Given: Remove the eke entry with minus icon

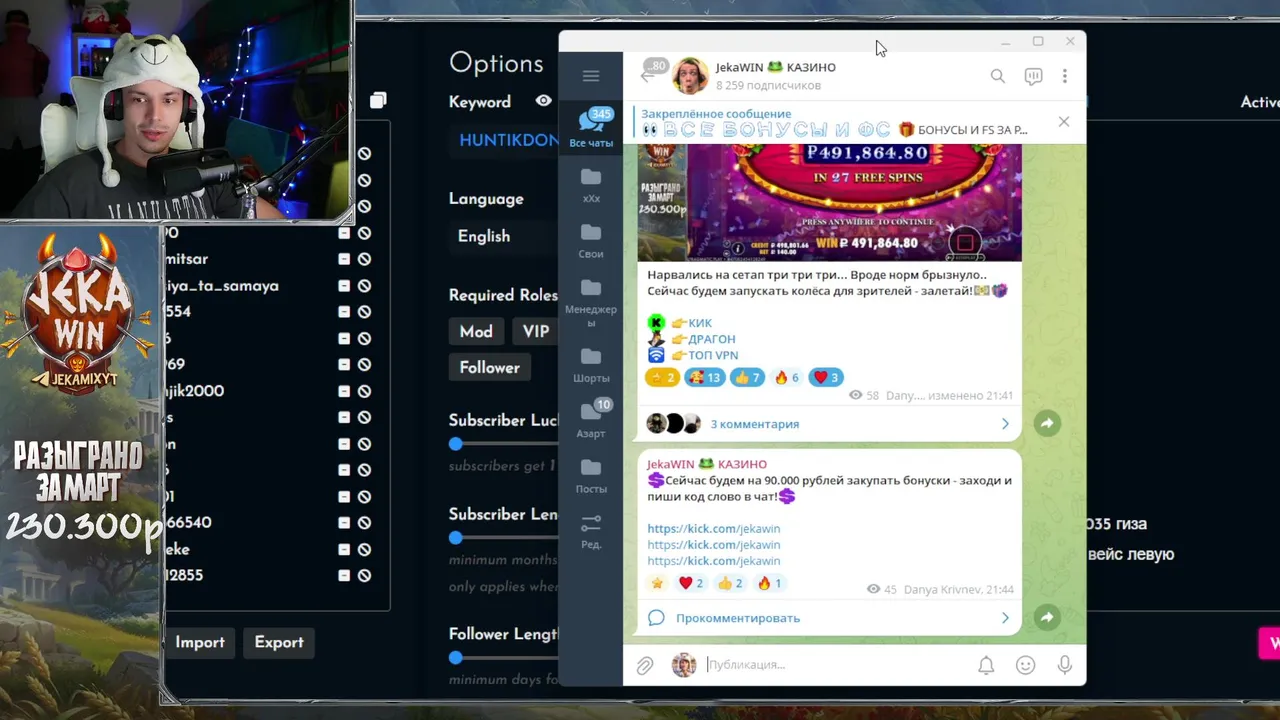Looking at the screenshot, I should pyautogui.click(x=344, y=549).
